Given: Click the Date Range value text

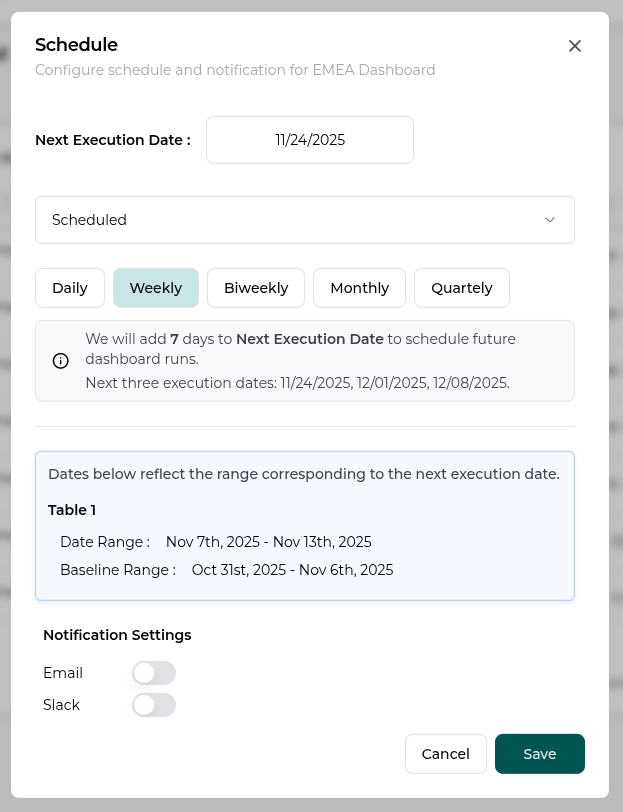Looking at the screenshot, I should click(x=268, y=542).
